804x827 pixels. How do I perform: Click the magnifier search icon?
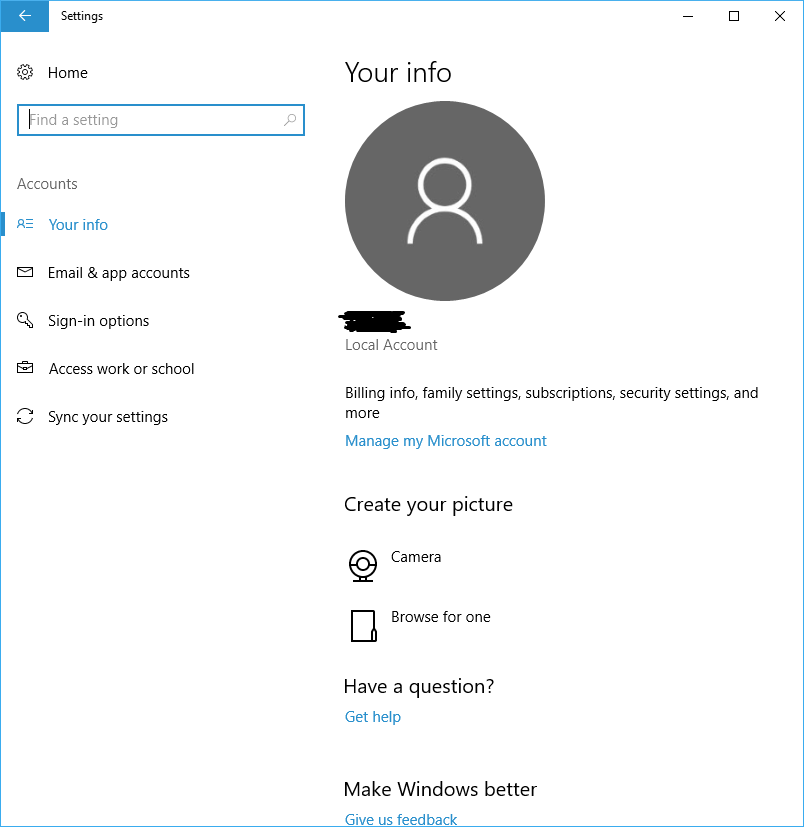pos(290,120)
